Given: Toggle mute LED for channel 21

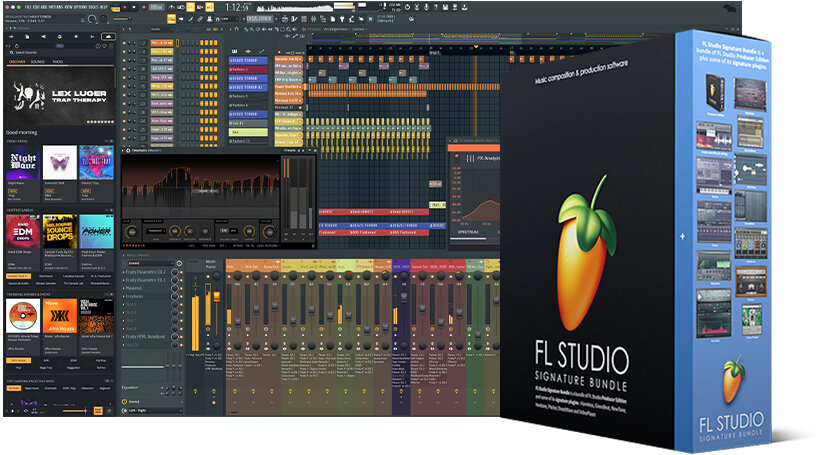Looking at the screenshot, I should pos(124,78).
